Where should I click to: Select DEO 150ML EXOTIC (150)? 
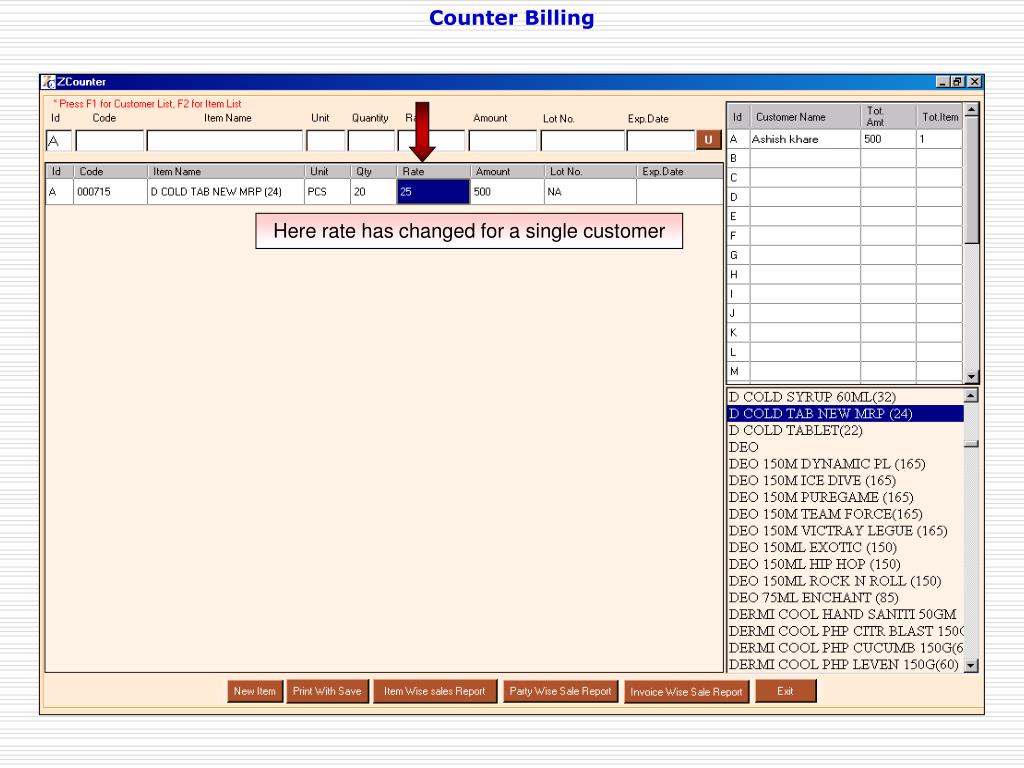pyautogui.click(x=845, y=548)
